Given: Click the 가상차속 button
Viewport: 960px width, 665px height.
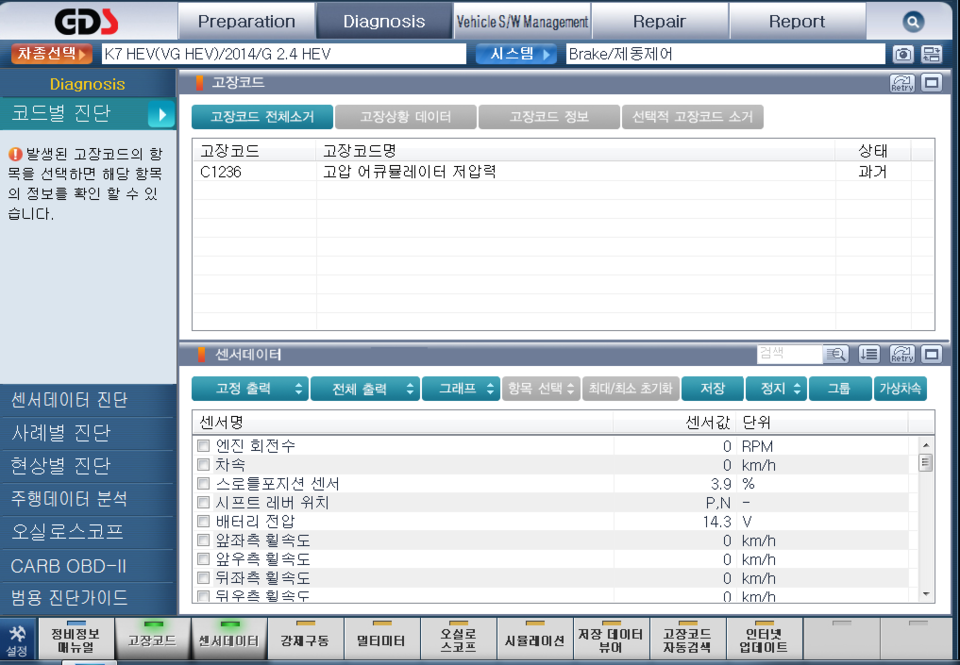Looking at the screenshot, I should pyautogui.click(x=900, y=389).
